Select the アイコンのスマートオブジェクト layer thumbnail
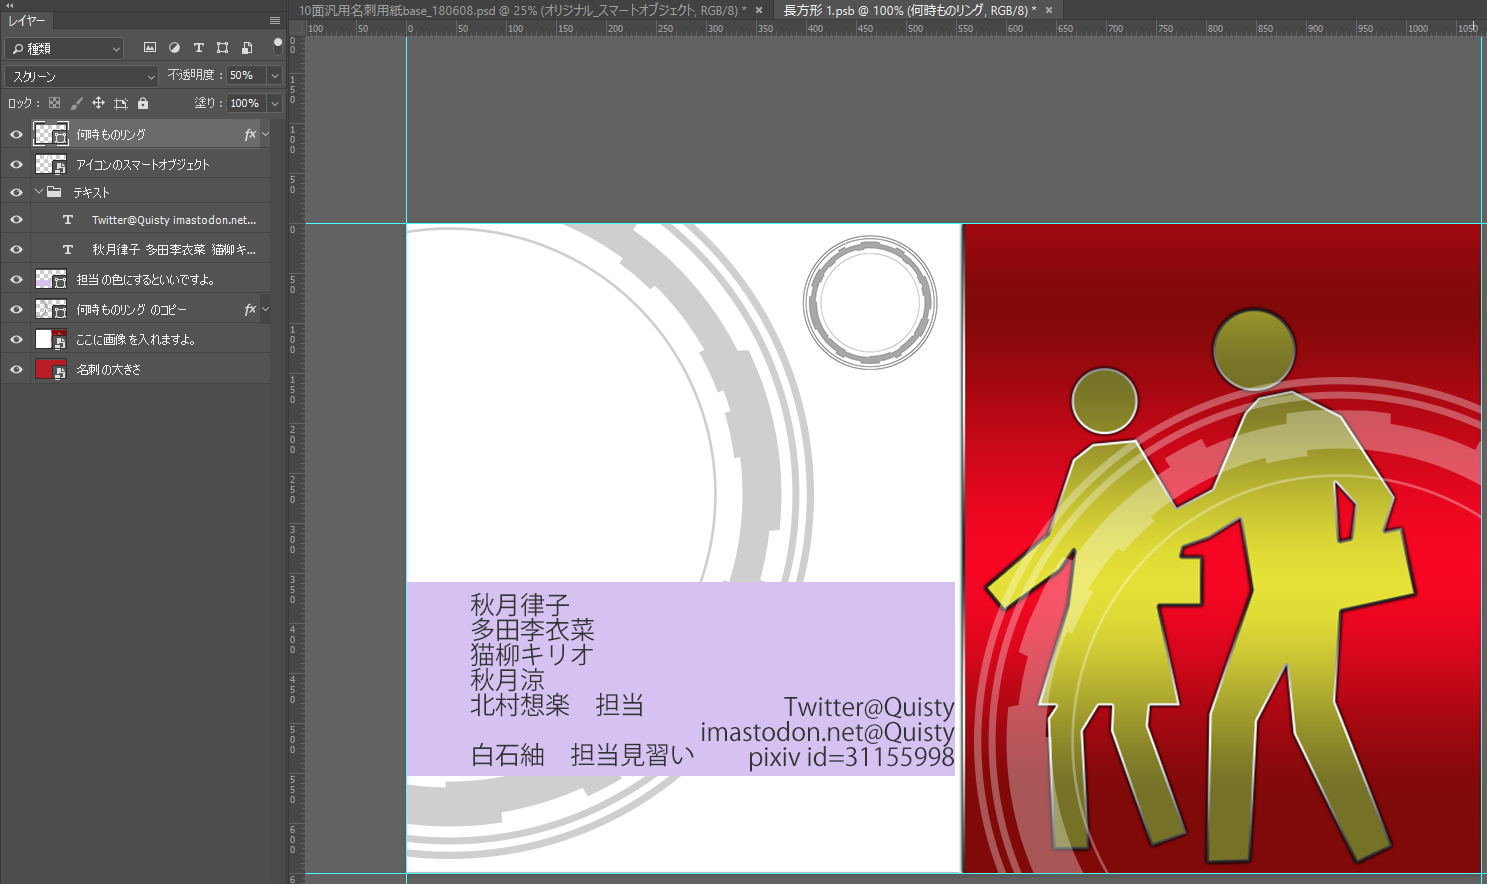Screen dimensions: 1487x884 51,164
